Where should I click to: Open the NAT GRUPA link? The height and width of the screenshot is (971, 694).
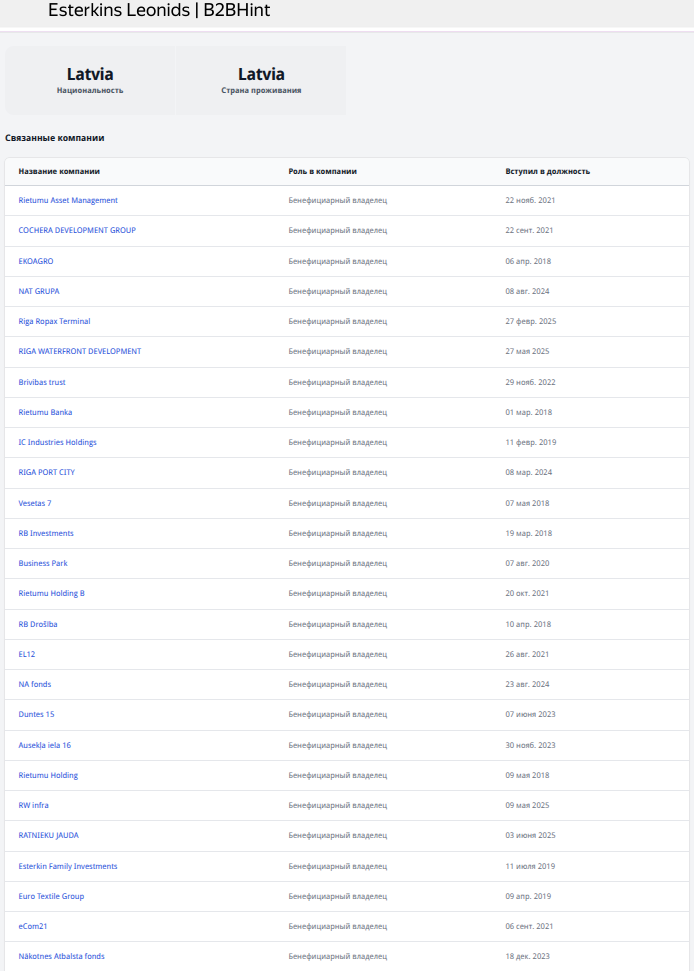point(39,291)
